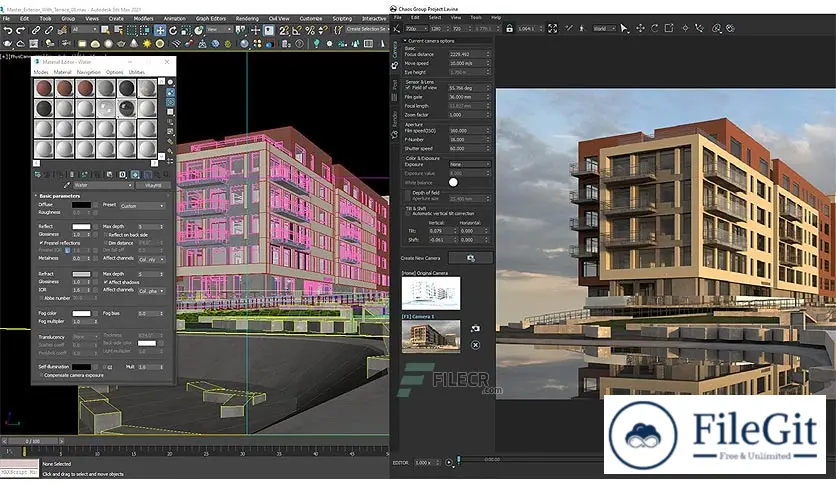Click the Create New Camera button
Viewport: 836px width, 484px height.
(470, 258)
